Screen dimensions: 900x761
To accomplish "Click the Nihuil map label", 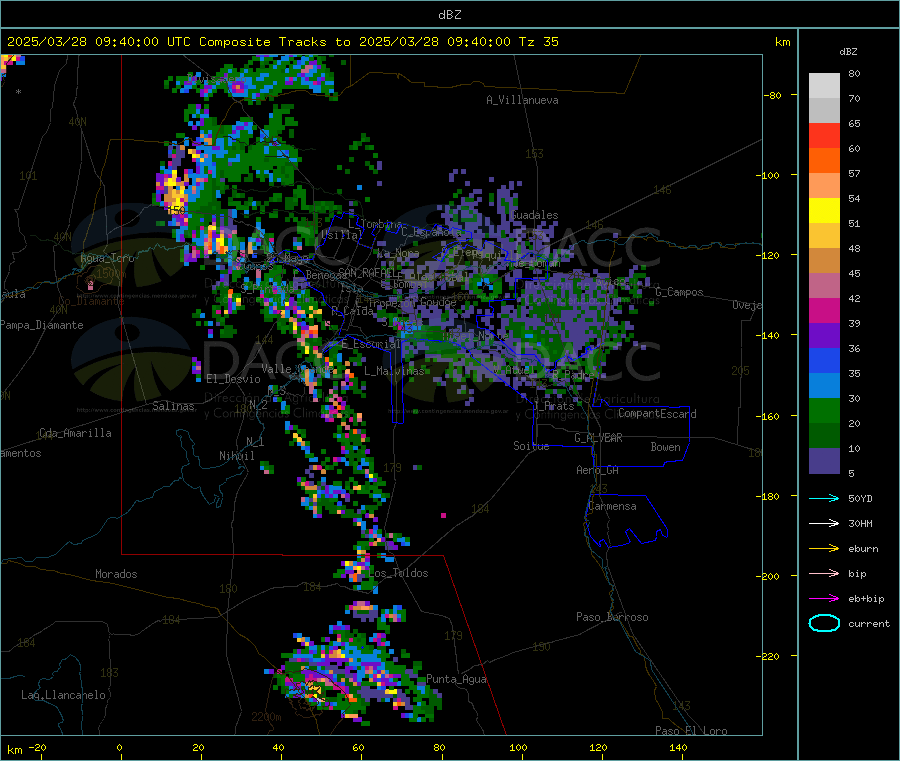I will pos(237,456).
